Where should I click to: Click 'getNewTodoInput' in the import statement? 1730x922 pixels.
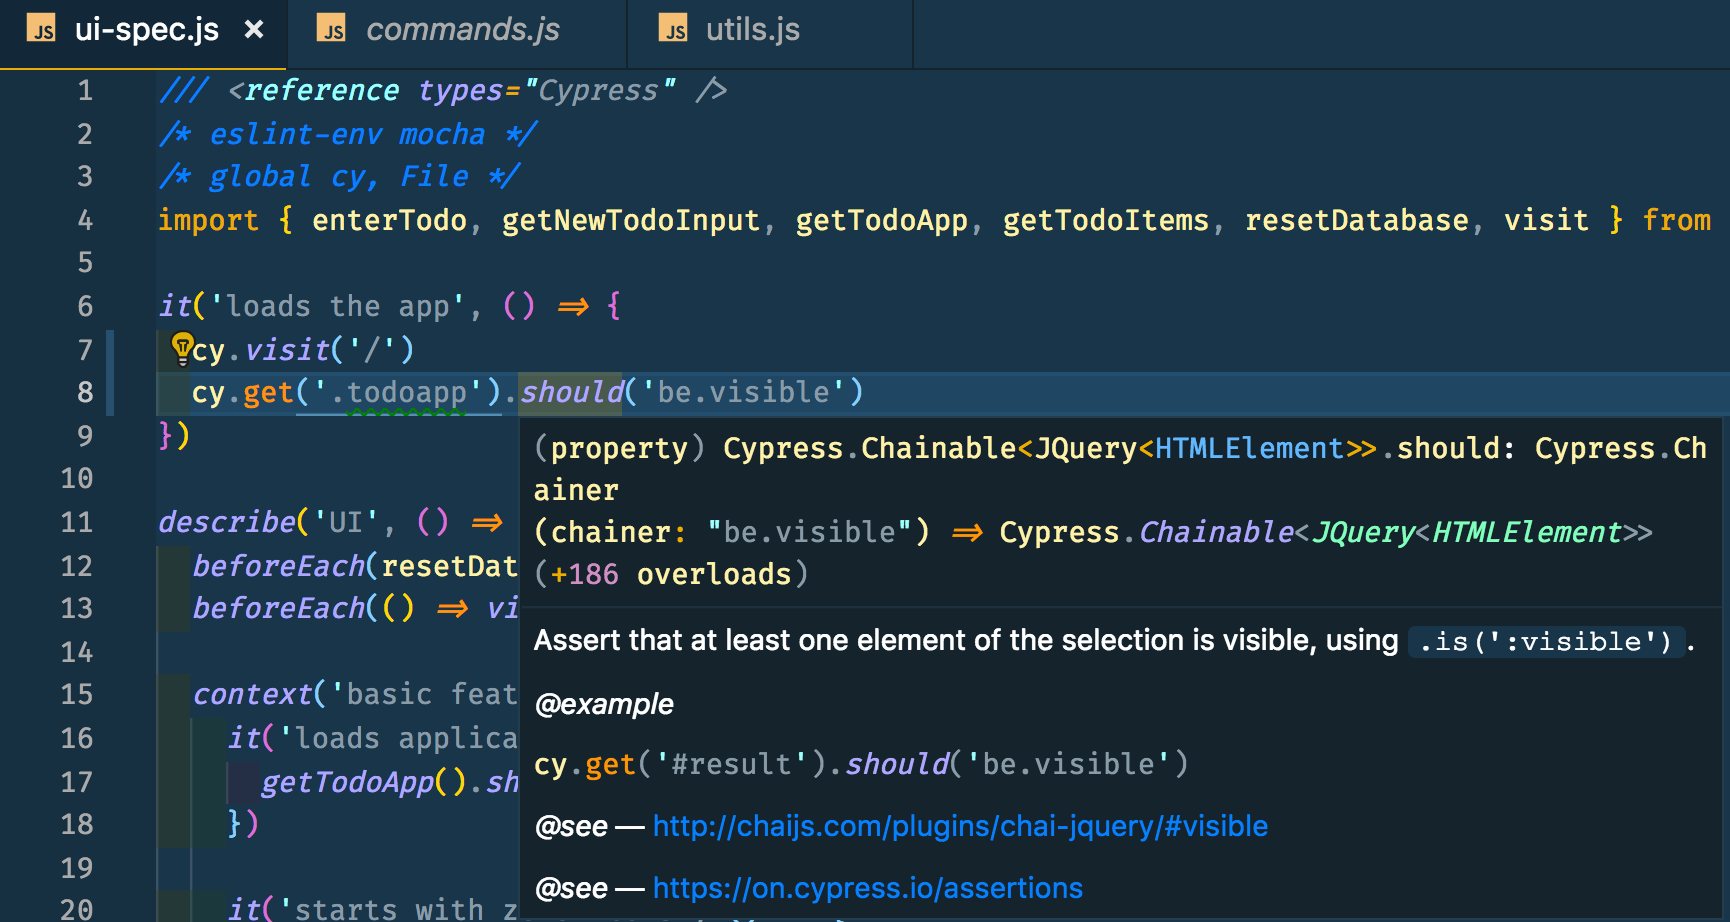point(631,220)
